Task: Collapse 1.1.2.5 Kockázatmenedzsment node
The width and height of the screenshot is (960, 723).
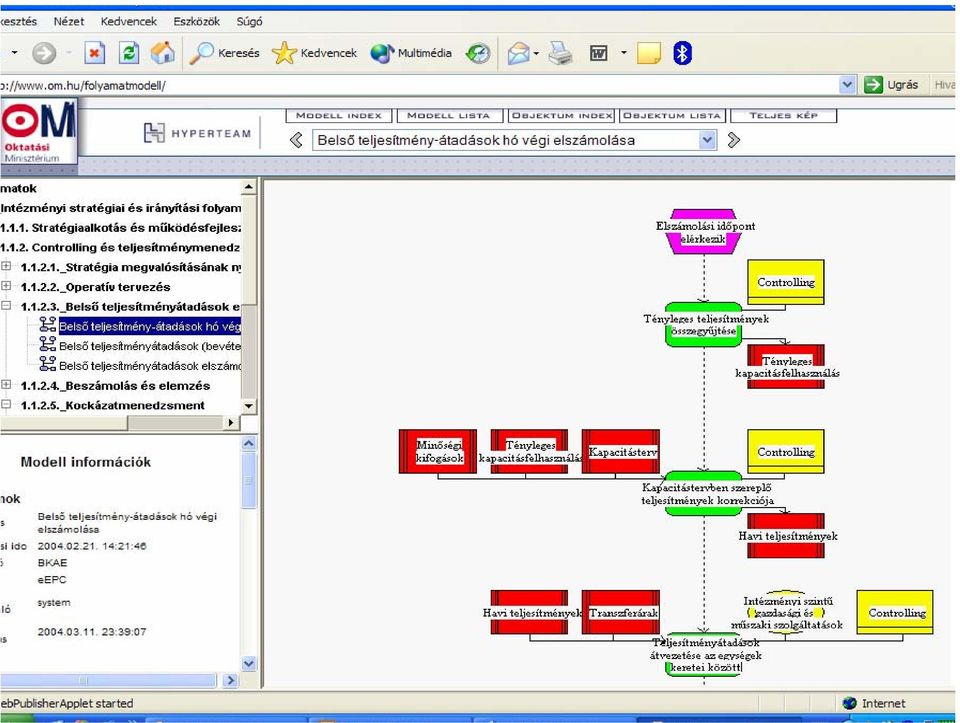Action: 6,405
